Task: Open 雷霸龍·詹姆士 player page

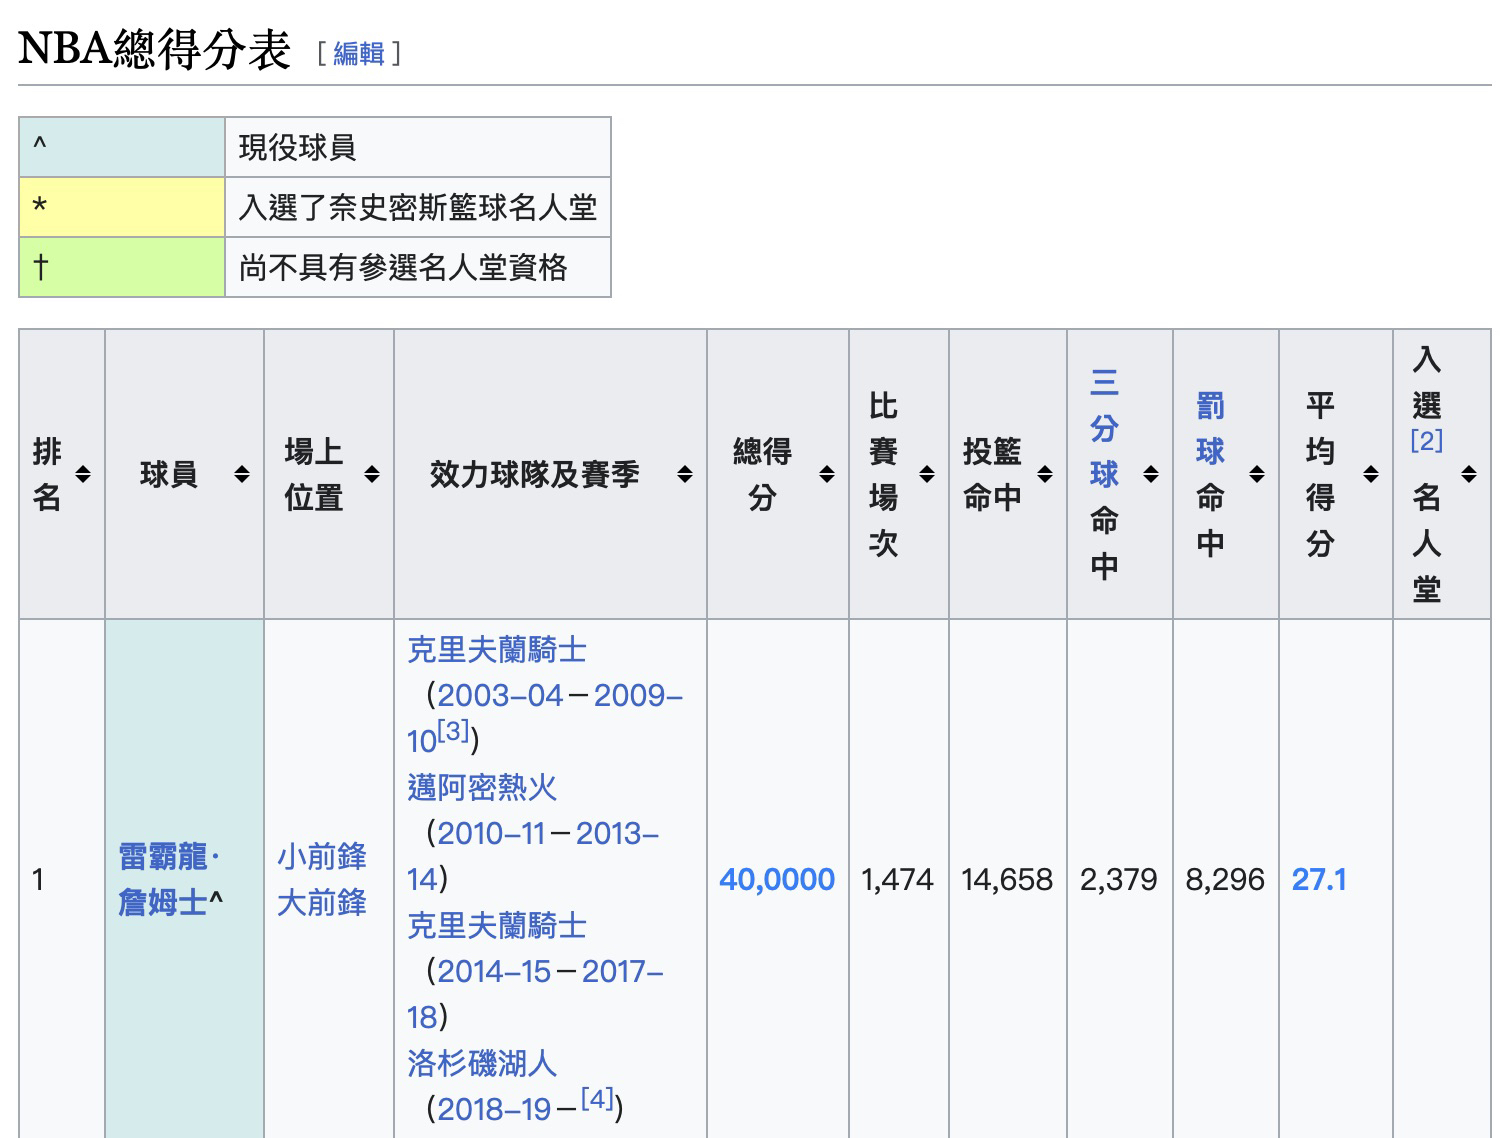Action: 165,879
